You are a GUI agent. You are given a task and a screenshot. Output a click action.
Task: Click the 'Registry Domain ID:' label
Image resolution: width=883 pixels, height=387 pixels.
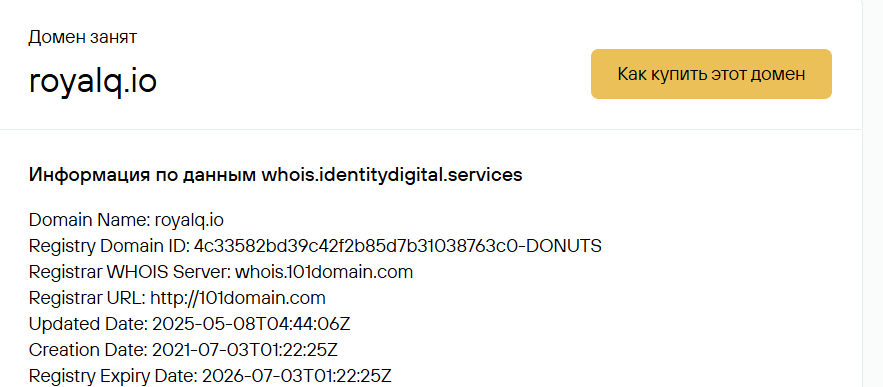click(x=109, y=246)
